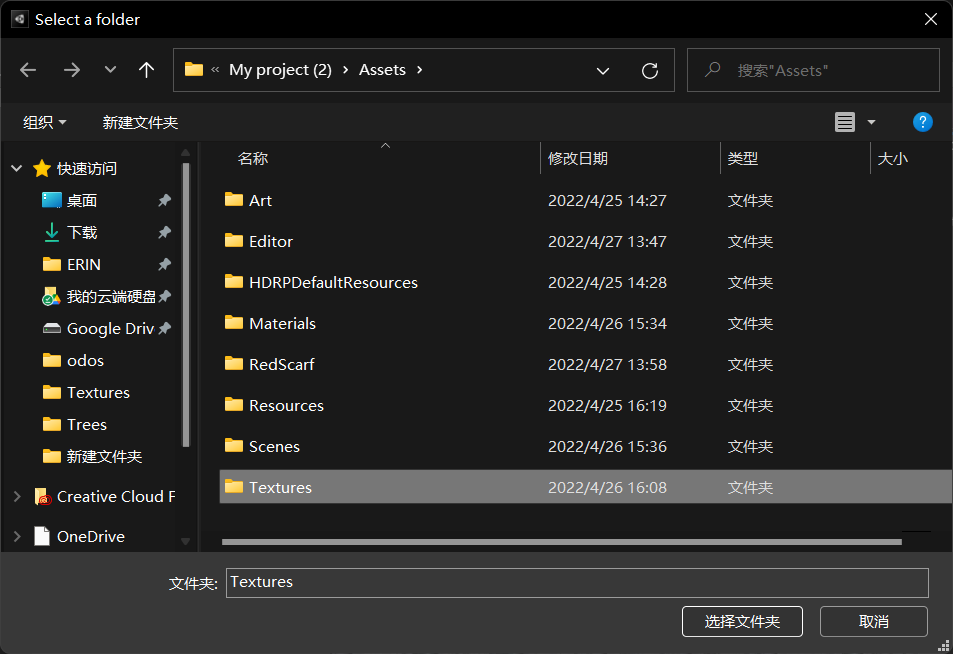Screen dimensions: 953x654
Task: Navigate up one folder level
Action: (x=146, y=70)
